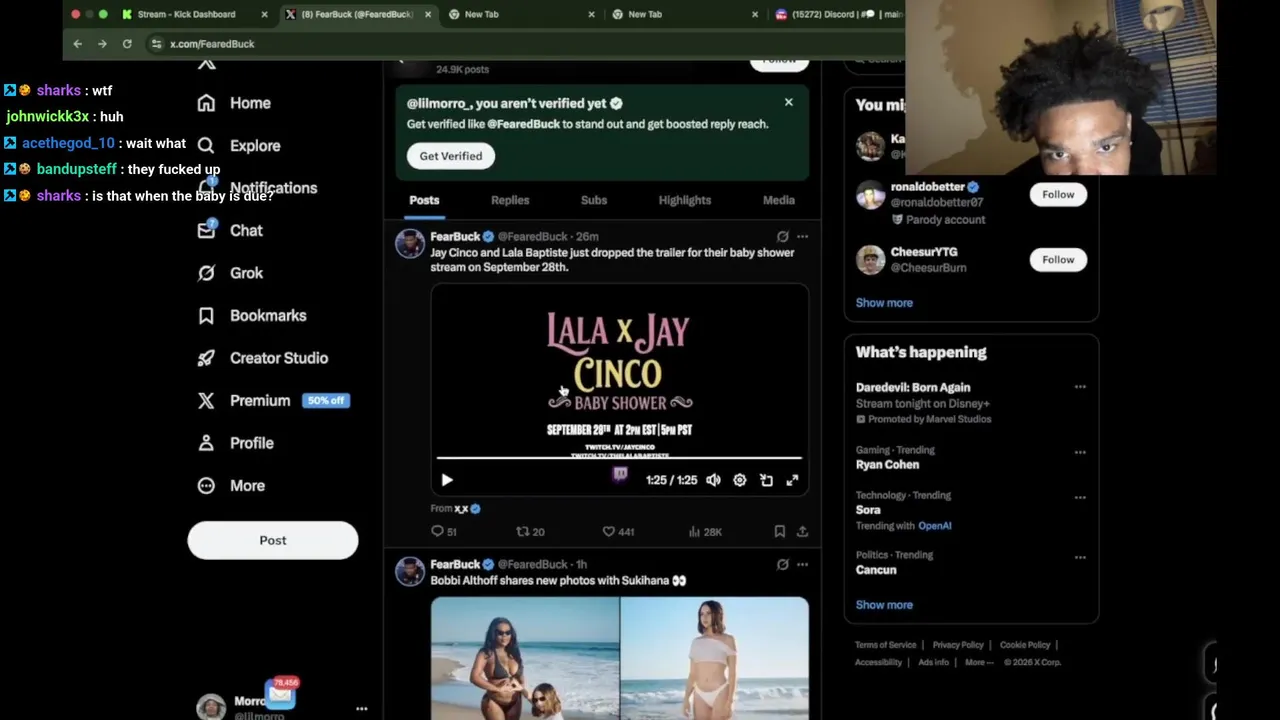Image resolution: width=1280 pixels, height=720 pixels.
Task: Click Grok icon on Bobbi Althoff post
Action: [x=782, y=565]
